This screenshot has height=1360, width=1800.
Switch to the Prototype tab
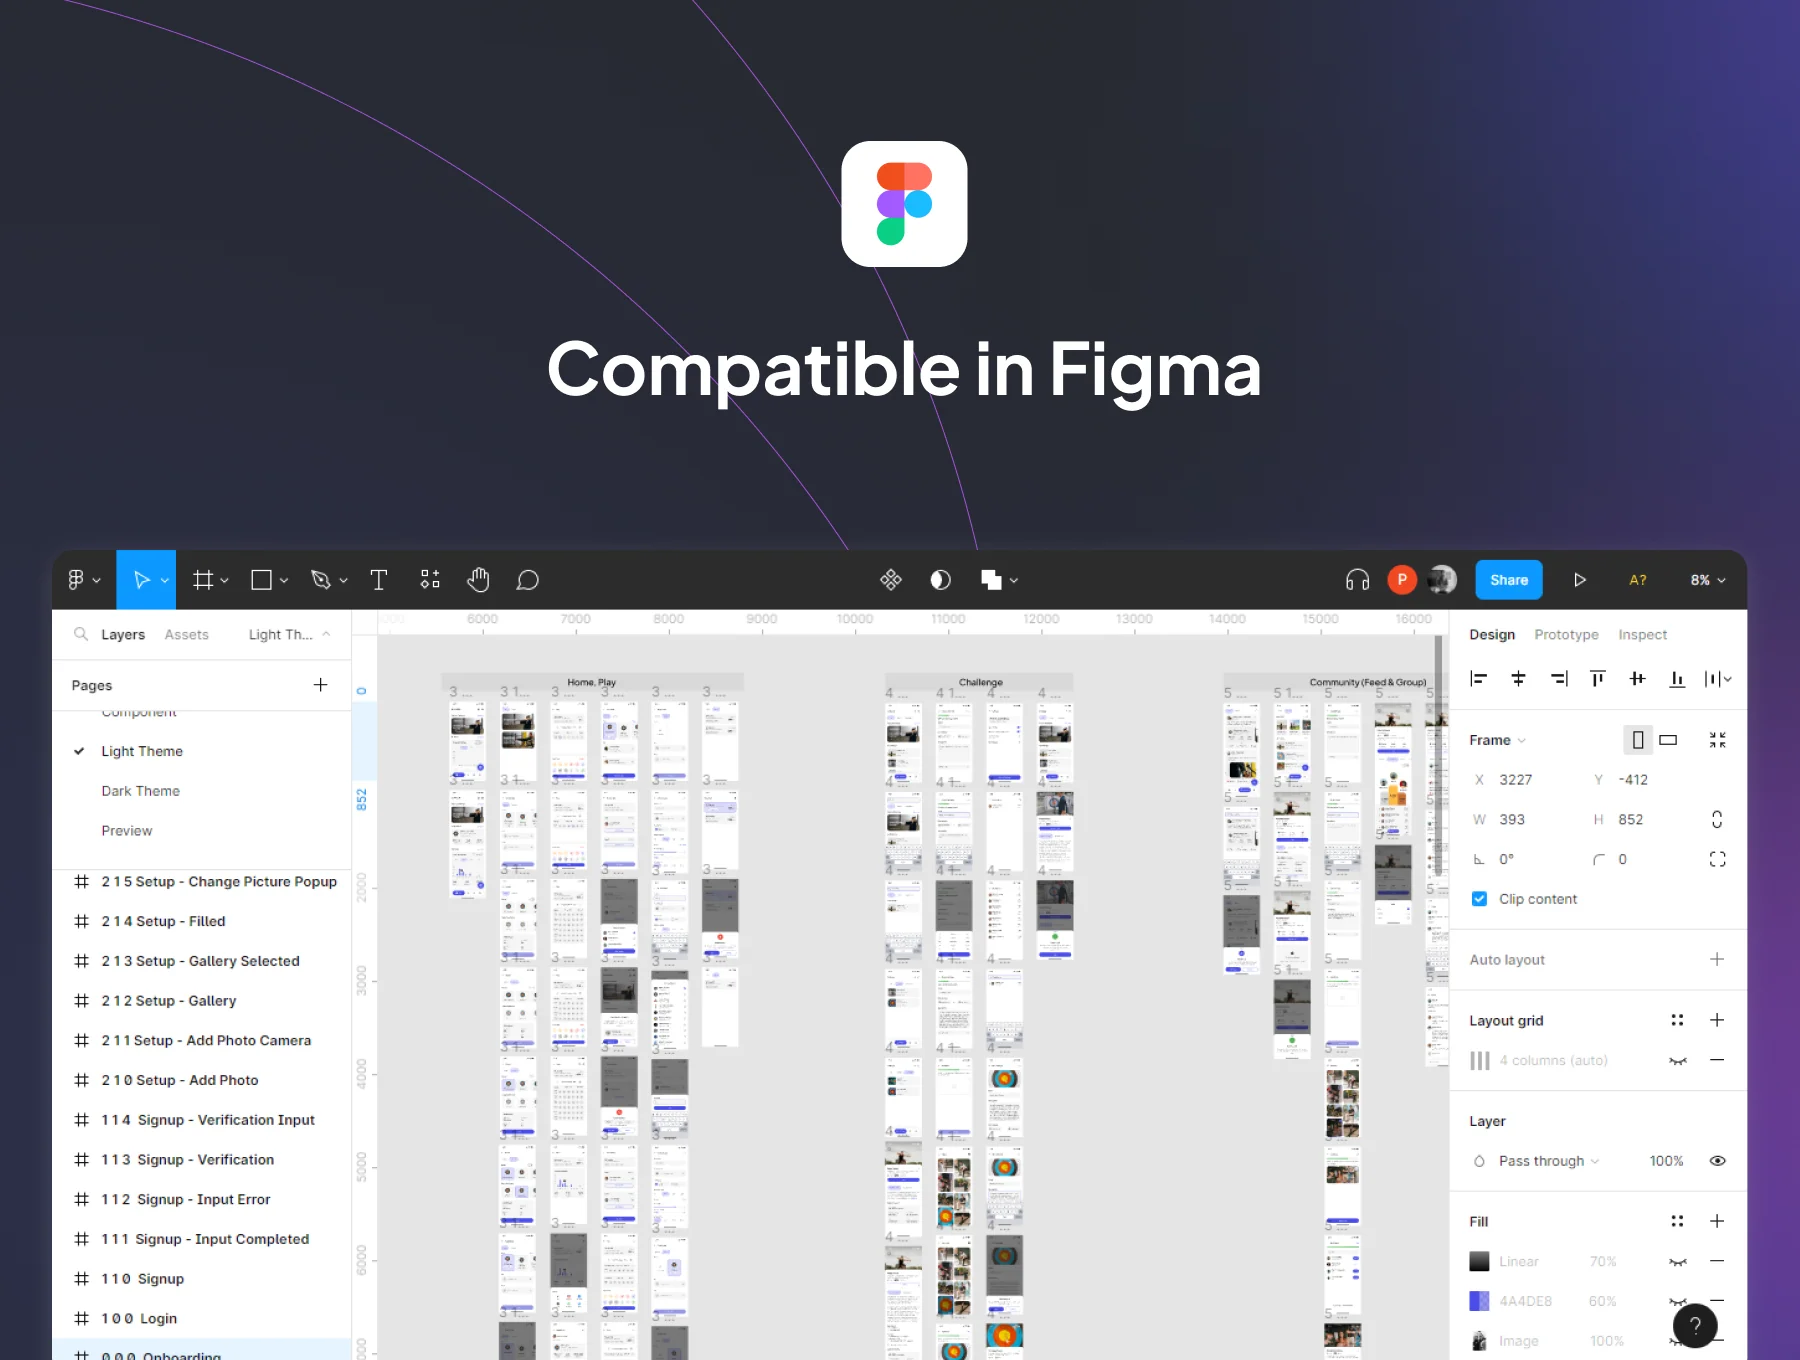pyautogui.click(x=1566, y=634)
